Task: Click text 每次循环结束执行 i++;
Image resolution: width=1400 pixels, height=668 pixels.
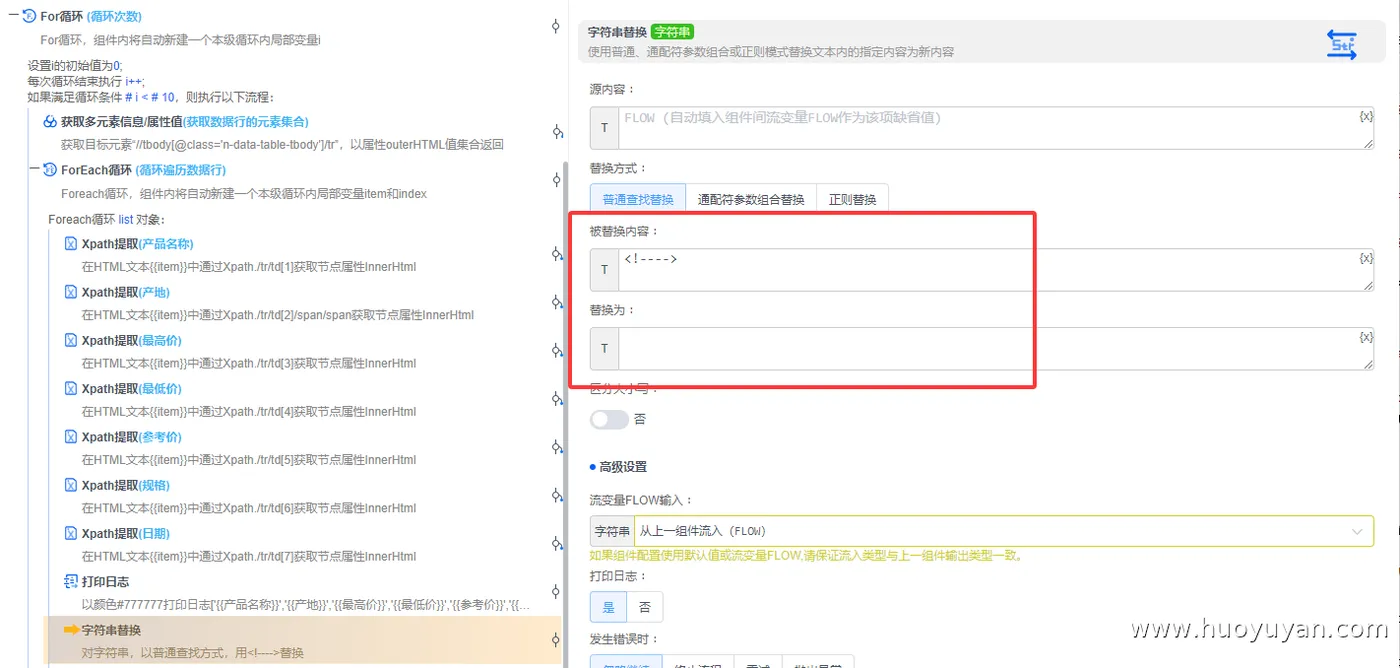Action: [x=86, y=81]
